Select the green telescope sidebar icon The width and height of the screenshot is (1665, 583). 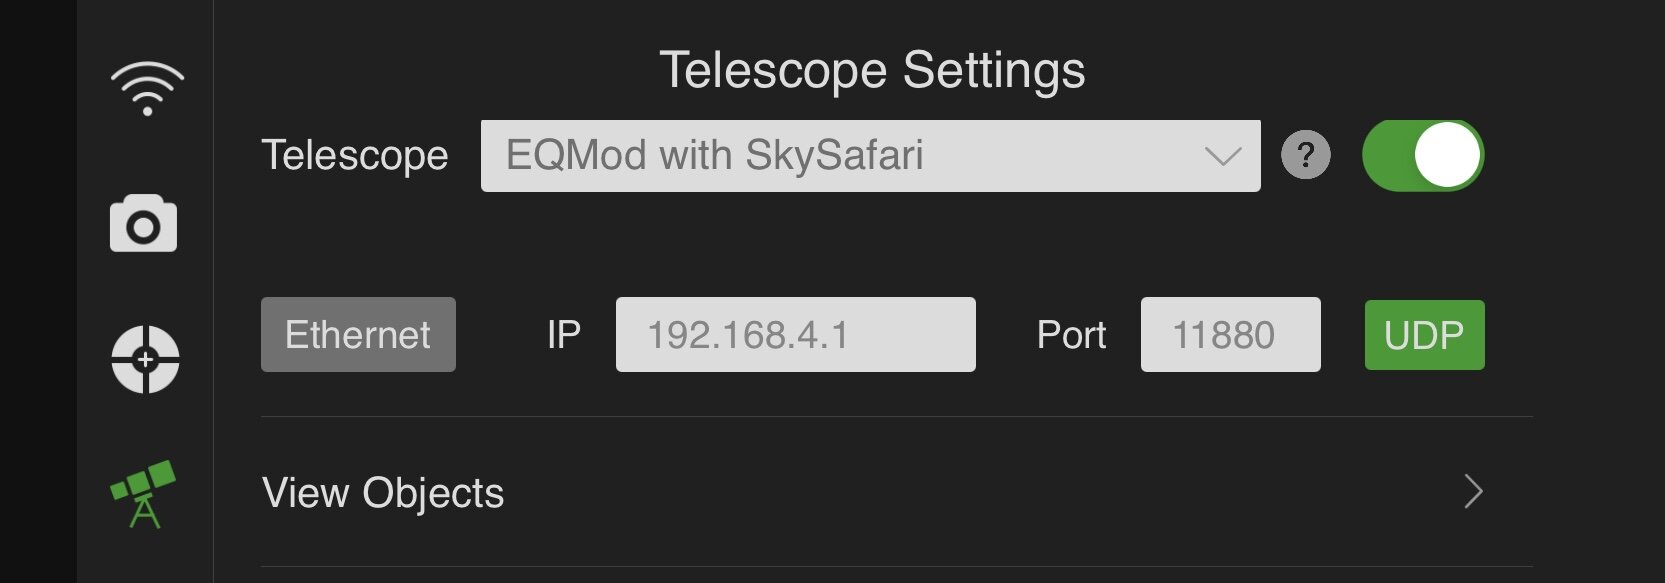[144, 494]
